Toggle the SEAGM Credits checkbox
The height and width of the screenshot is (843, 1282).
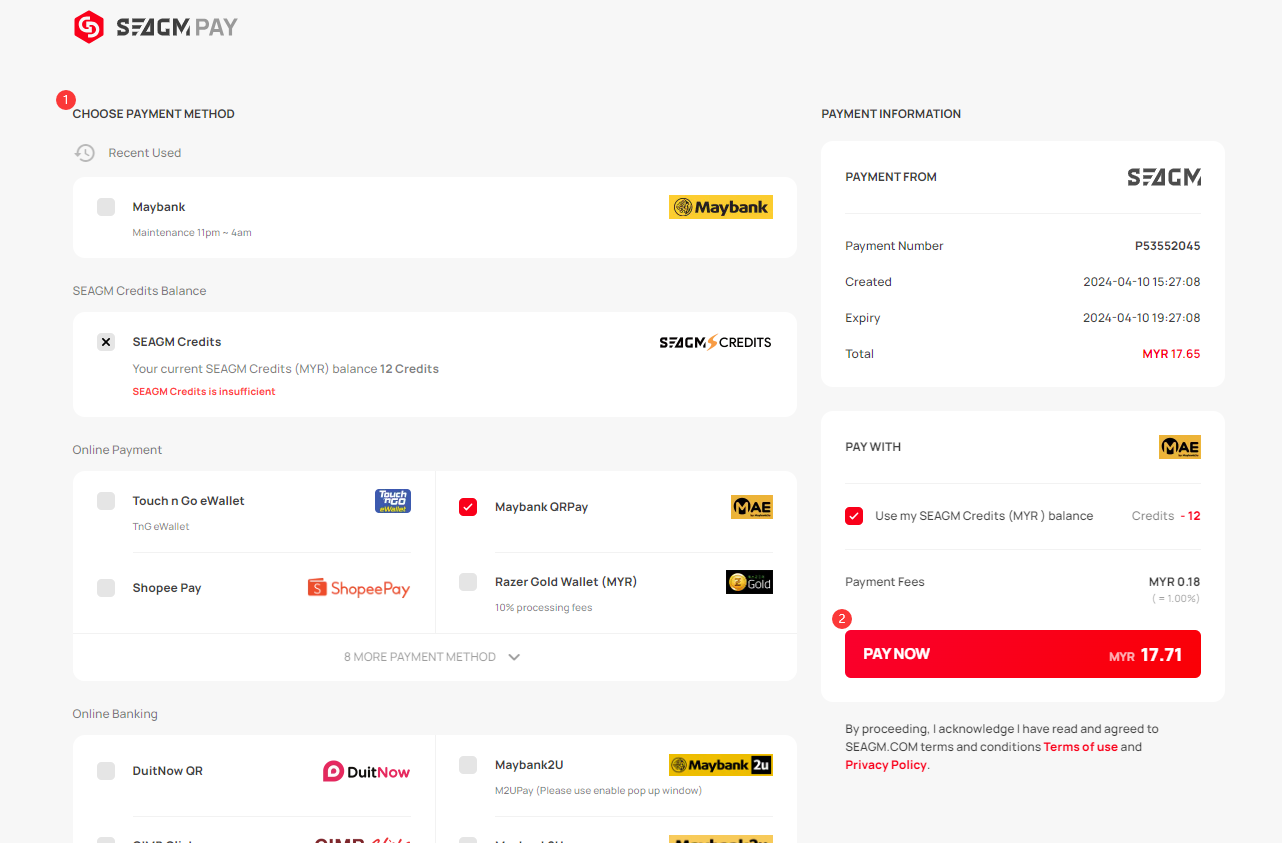[x=106, y=342]
